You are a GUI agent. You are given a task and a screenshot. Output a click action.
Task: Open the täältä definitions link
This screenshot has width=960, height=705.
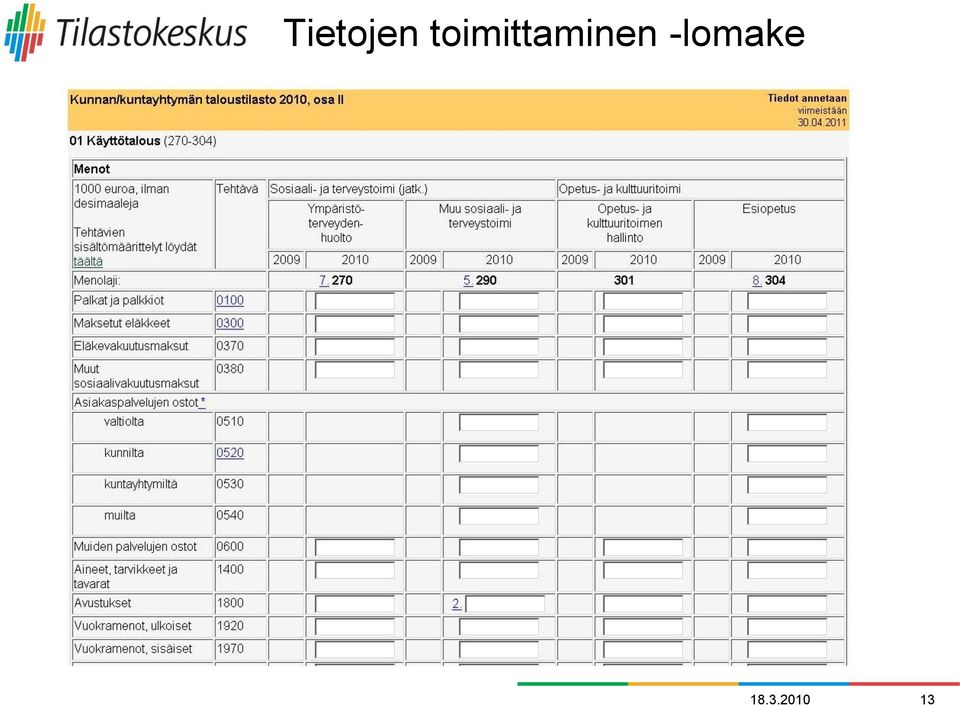pos(88,261)
